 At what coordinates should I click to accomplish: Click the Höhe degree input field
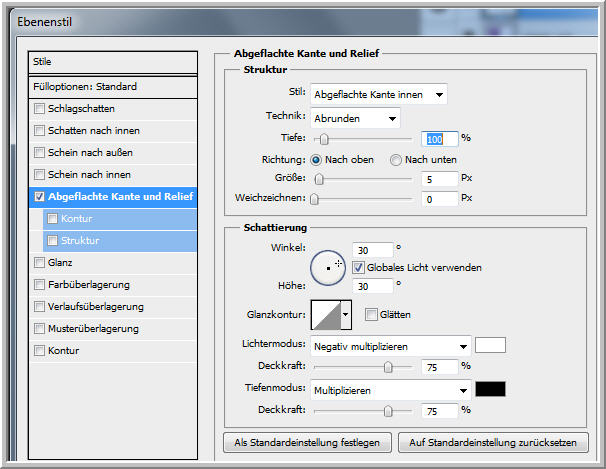click(373, 286)
